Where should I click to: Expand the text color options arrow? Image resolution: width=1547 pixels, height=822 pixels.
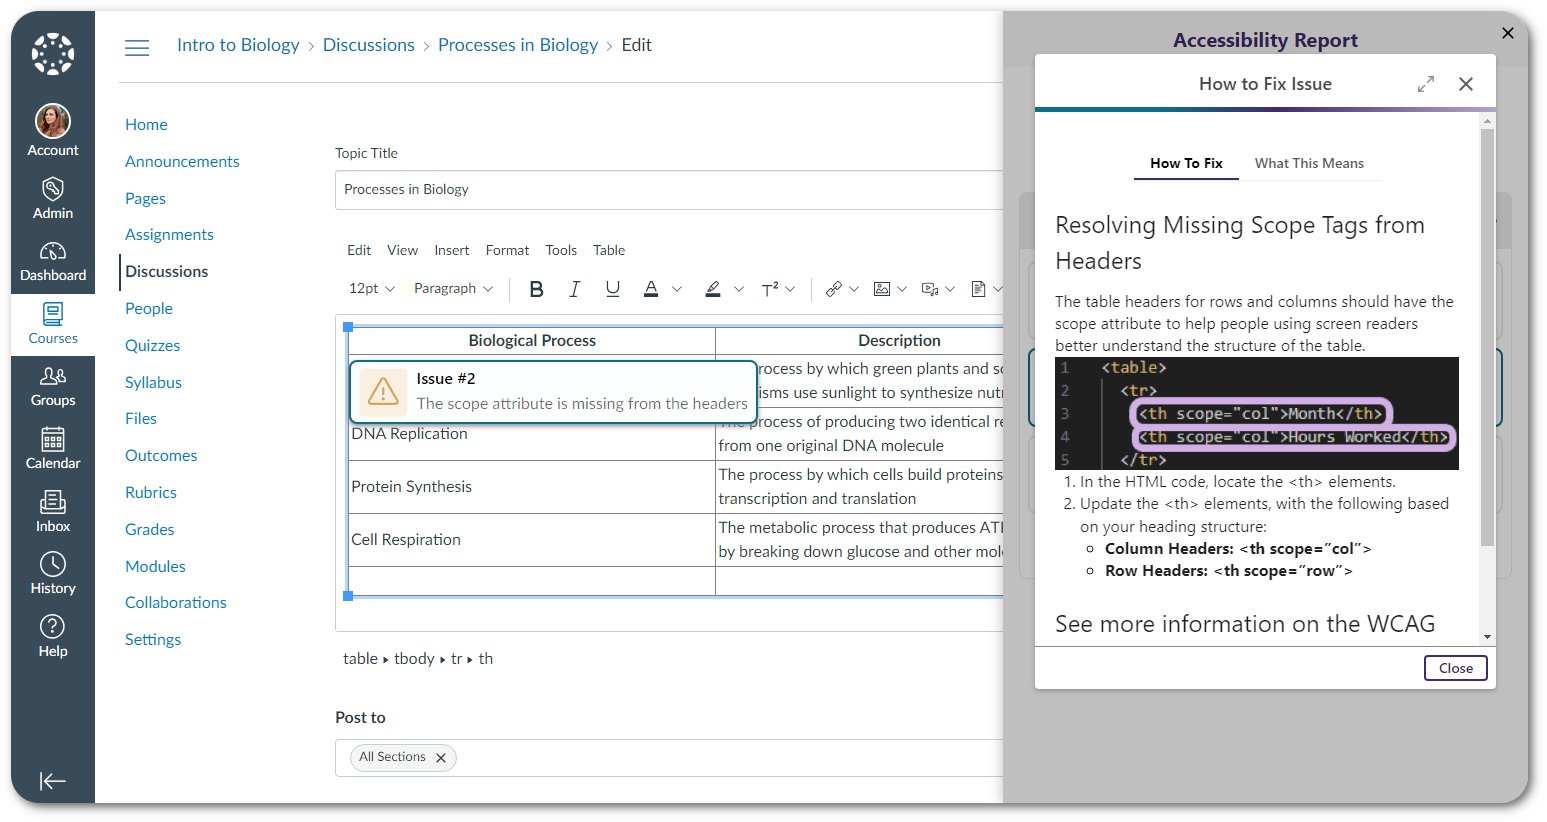[677, 289]
